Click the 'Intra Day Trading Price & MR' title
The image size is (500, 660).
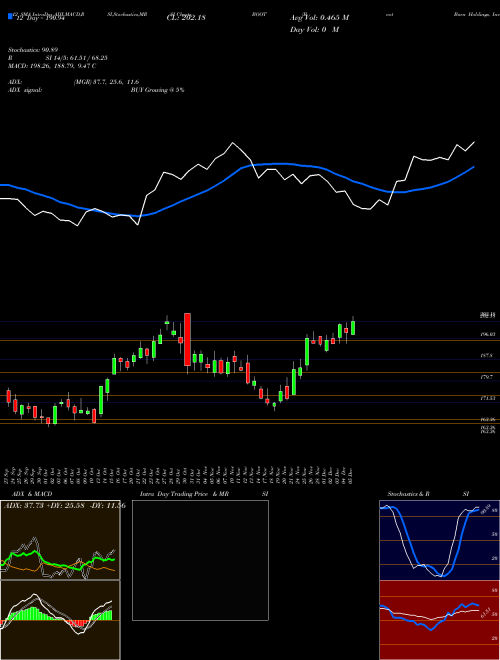pos(184,494)
